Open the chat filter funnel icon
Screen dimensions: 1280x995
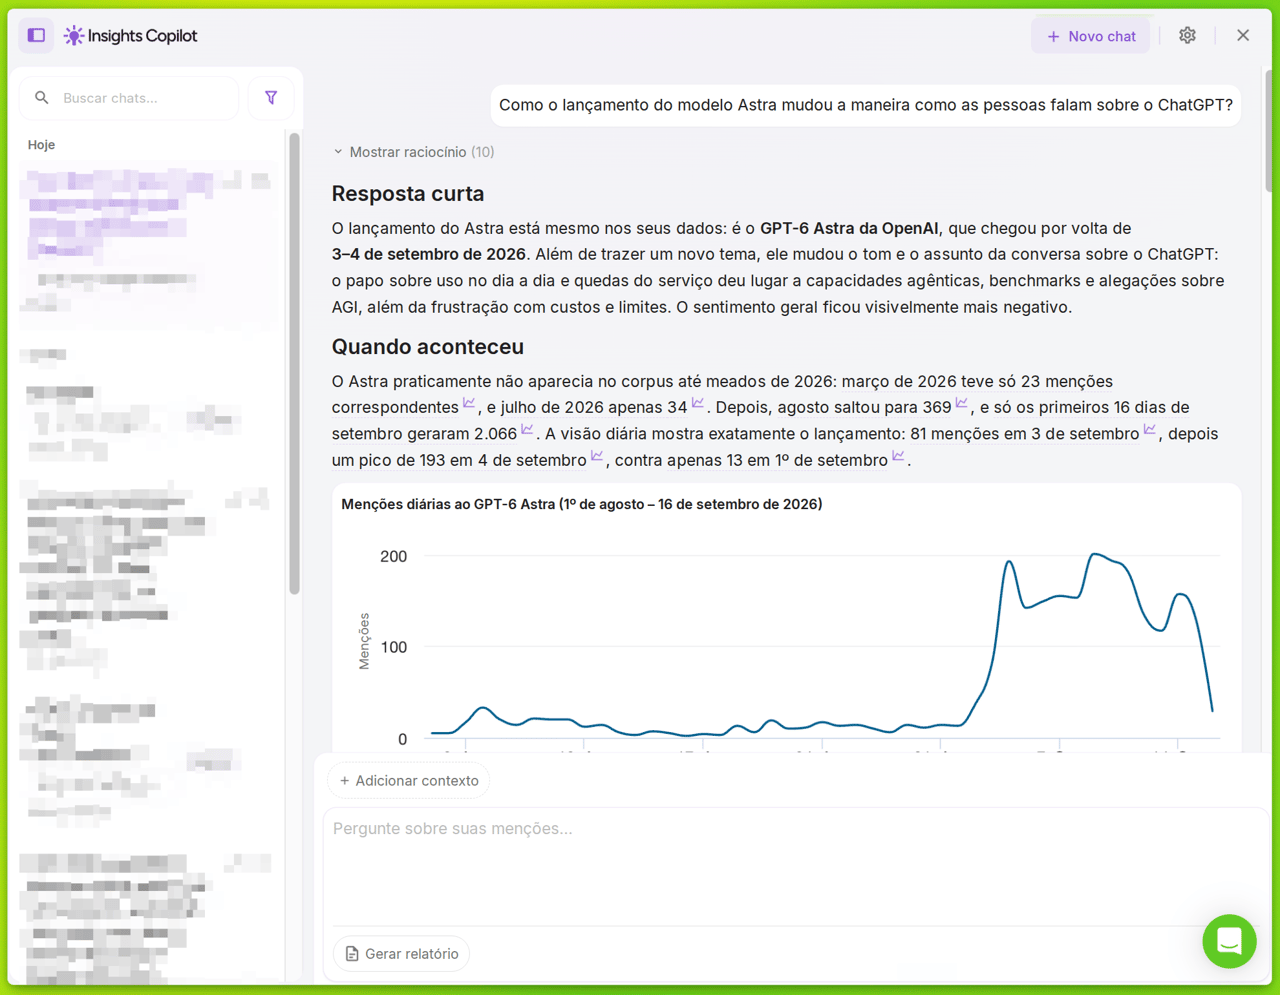(271, 98)
